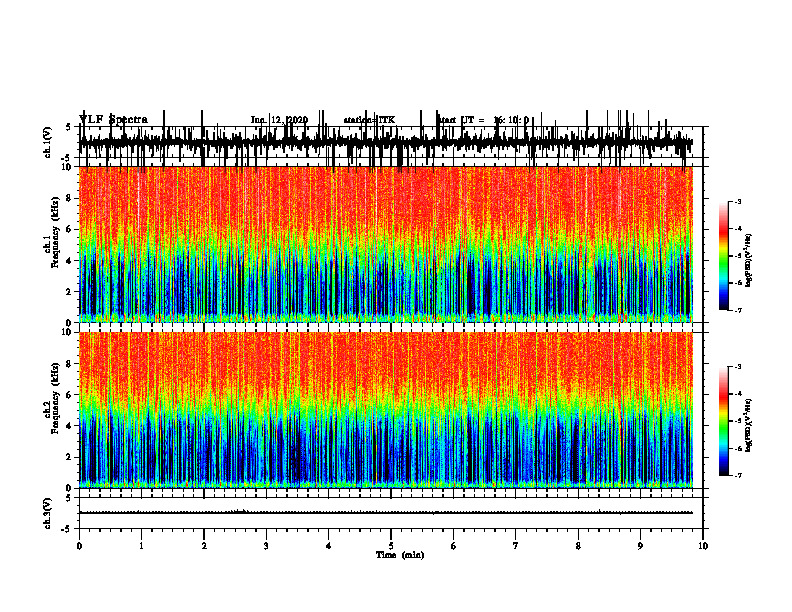Click the "-7" label on ch.1 colorbar
Screen dimensions: 792x612
click(737, 310)
